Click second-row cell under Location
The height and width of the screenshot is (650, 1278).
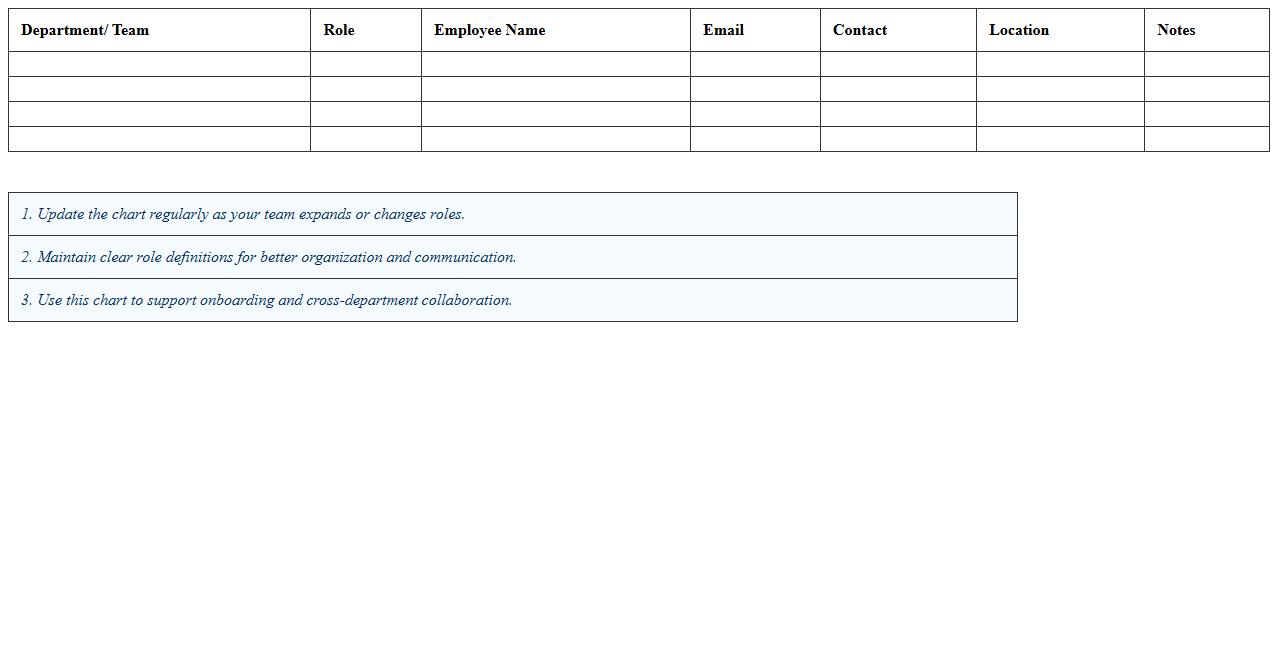click(1060, 89)
